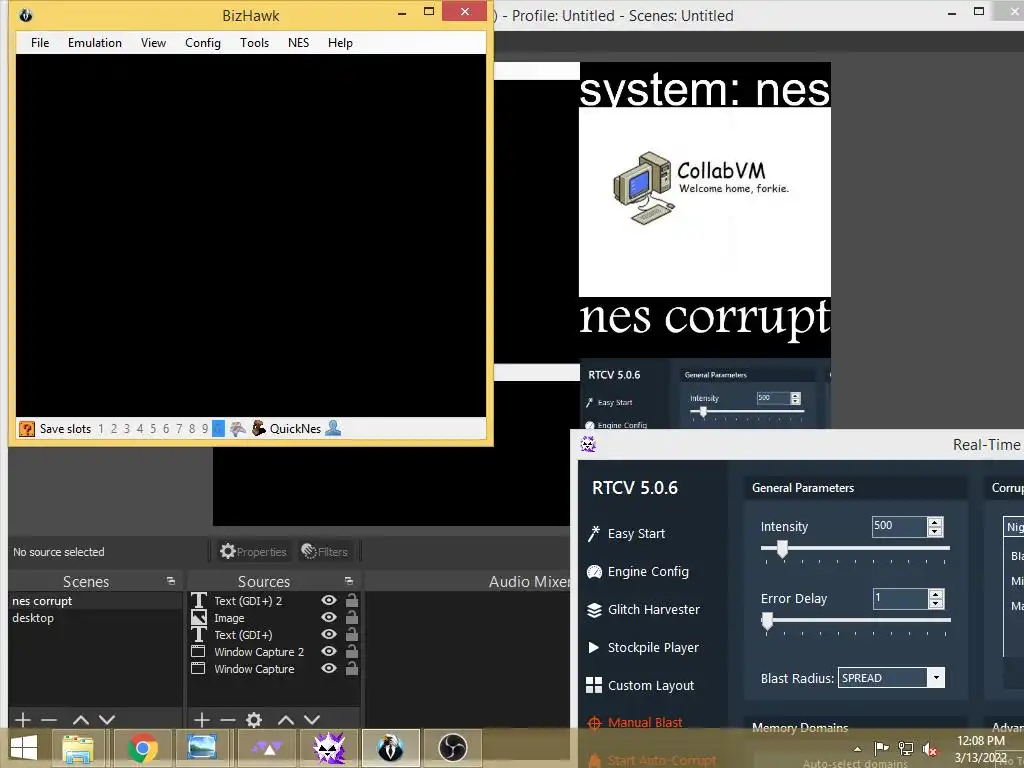The image size is (1024, 768).
Task: Pop out the Scenes dock icon
Action: [171, 581]
